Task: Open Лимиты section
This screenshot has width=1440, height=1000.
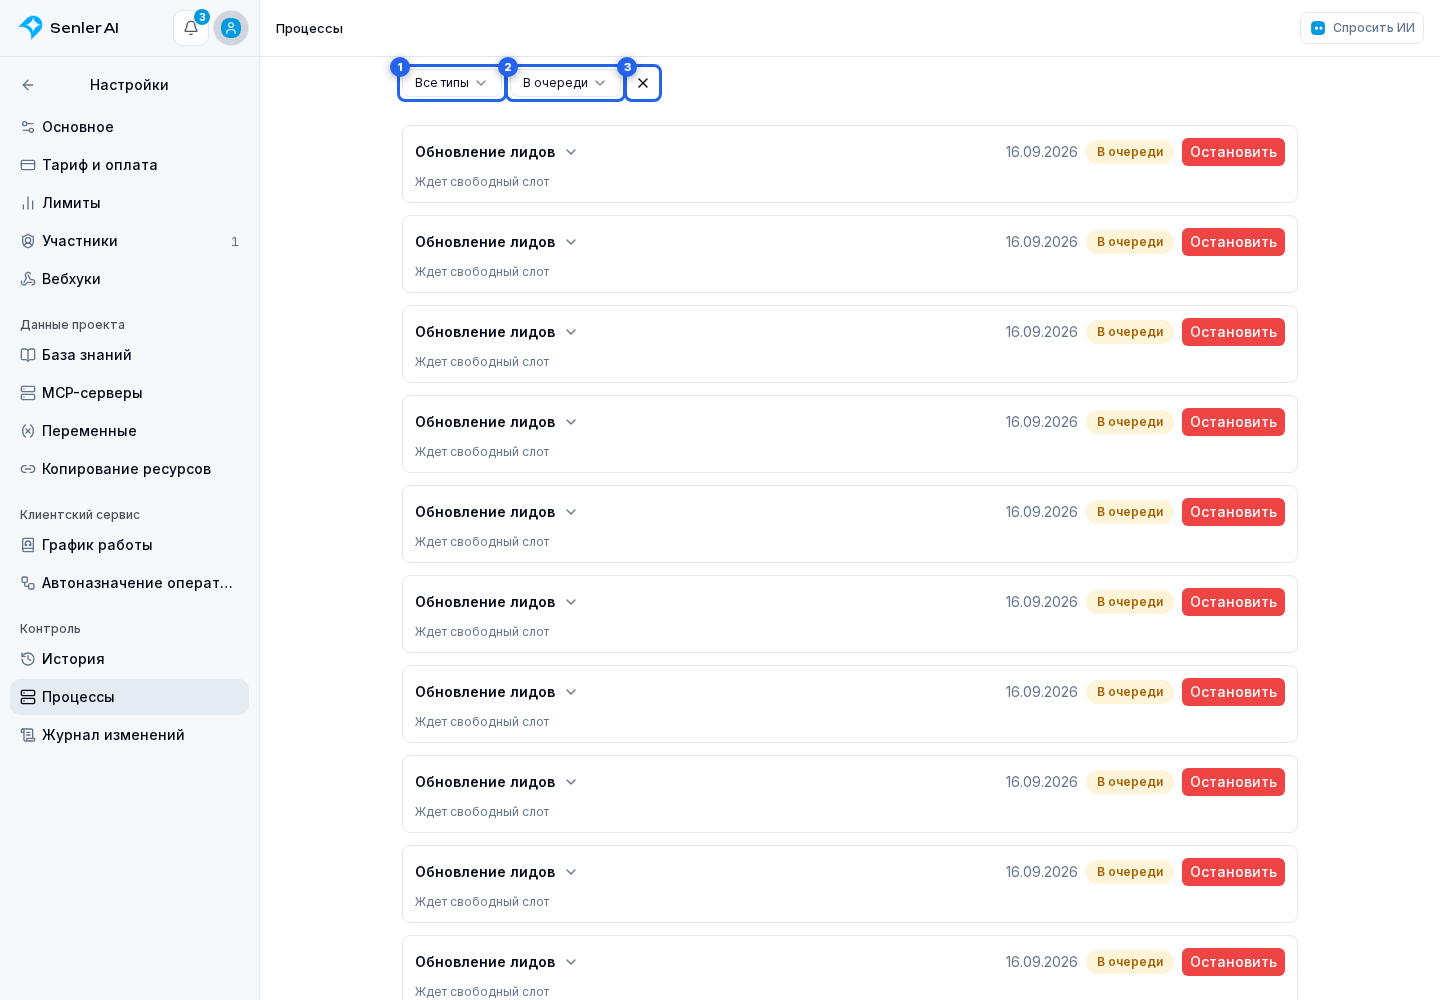Action: tap(129, 203)
